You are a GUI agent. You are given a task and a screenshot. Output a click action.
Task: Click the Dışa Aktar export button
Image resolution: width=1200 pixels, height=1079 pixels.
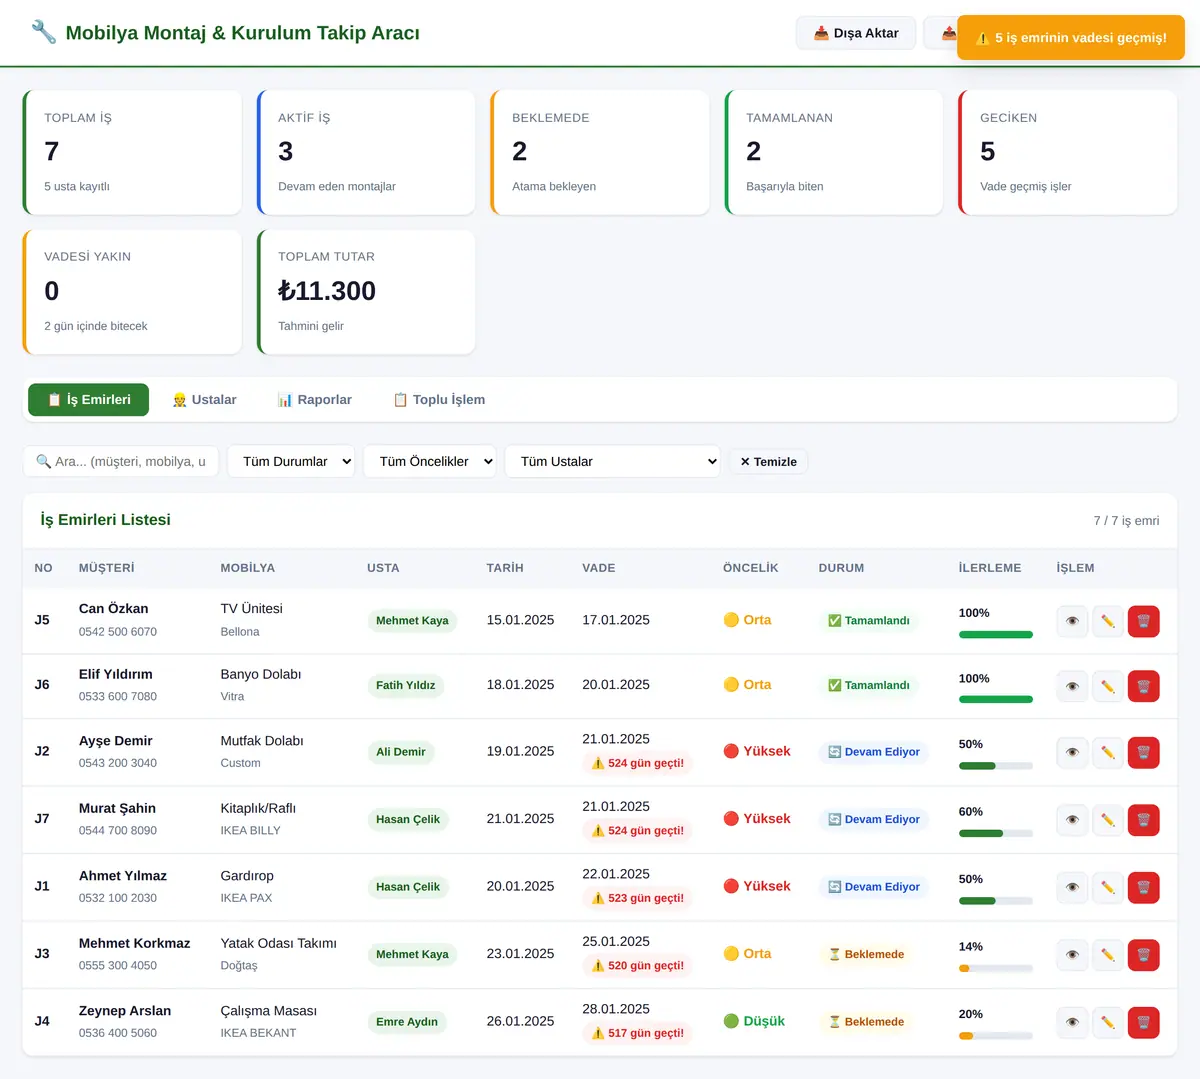pos(856,33)
